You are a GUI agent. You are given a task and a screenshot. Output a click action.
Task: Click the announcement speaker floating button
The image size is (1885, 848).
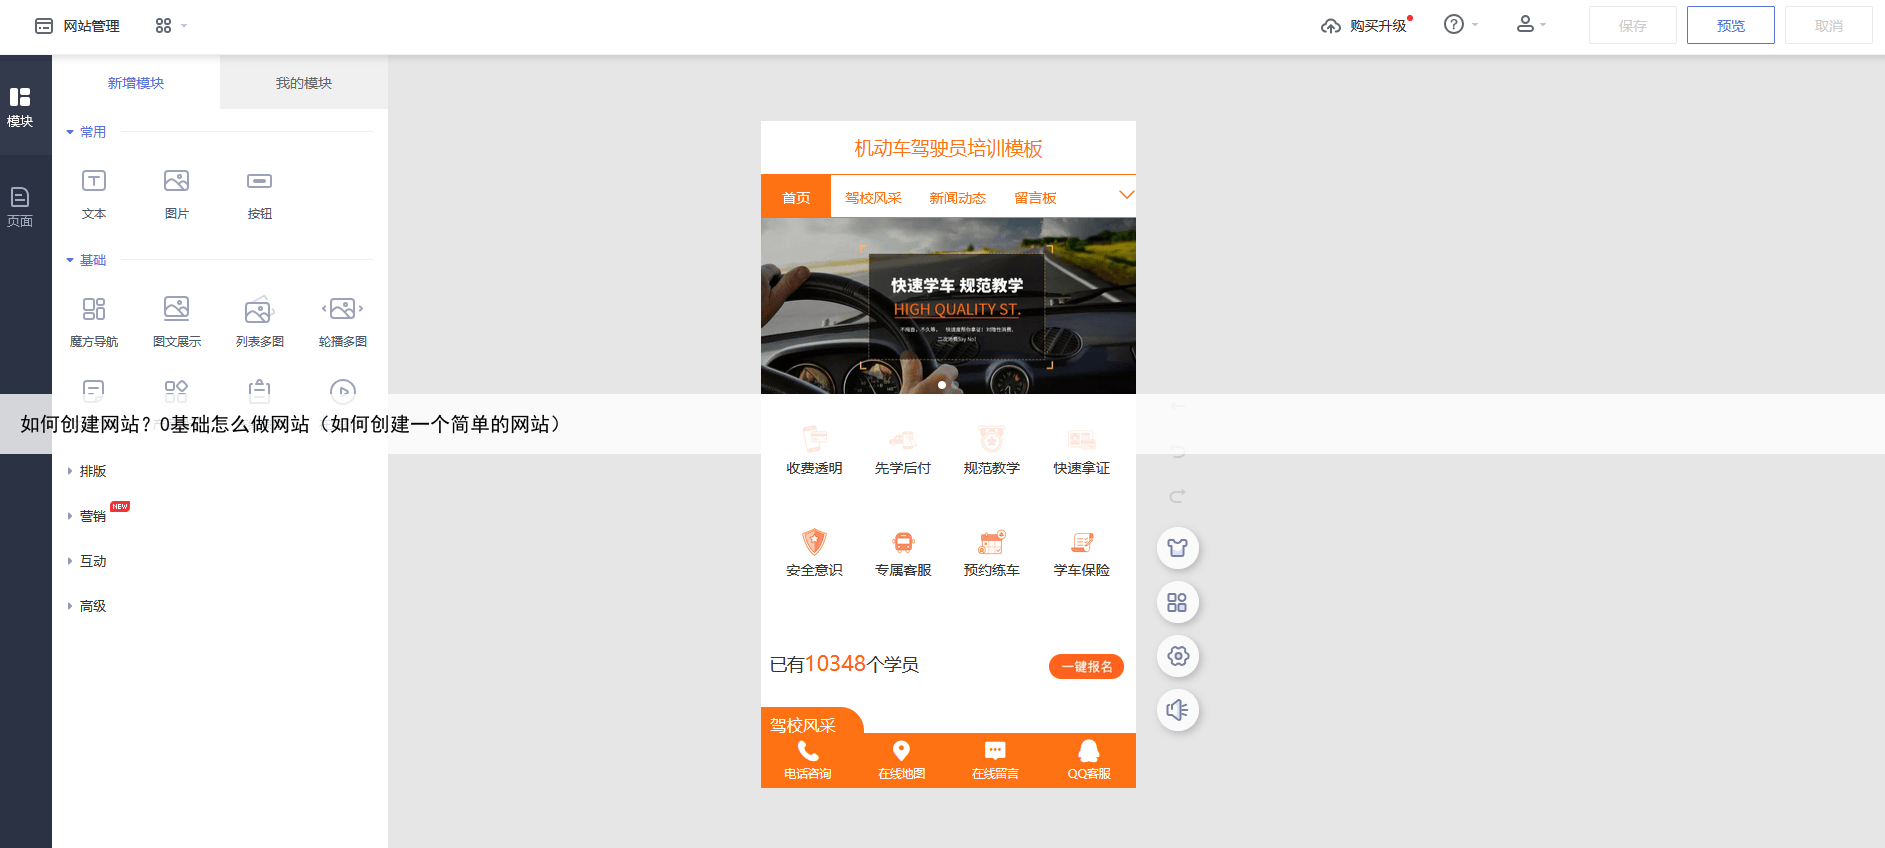[1177, 710]
